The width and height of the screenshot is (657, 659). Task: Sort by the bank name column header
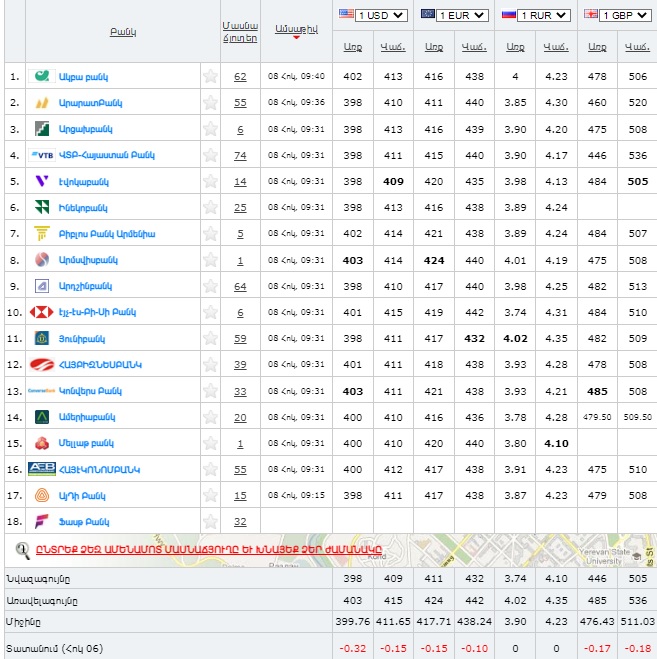(123, 32)
